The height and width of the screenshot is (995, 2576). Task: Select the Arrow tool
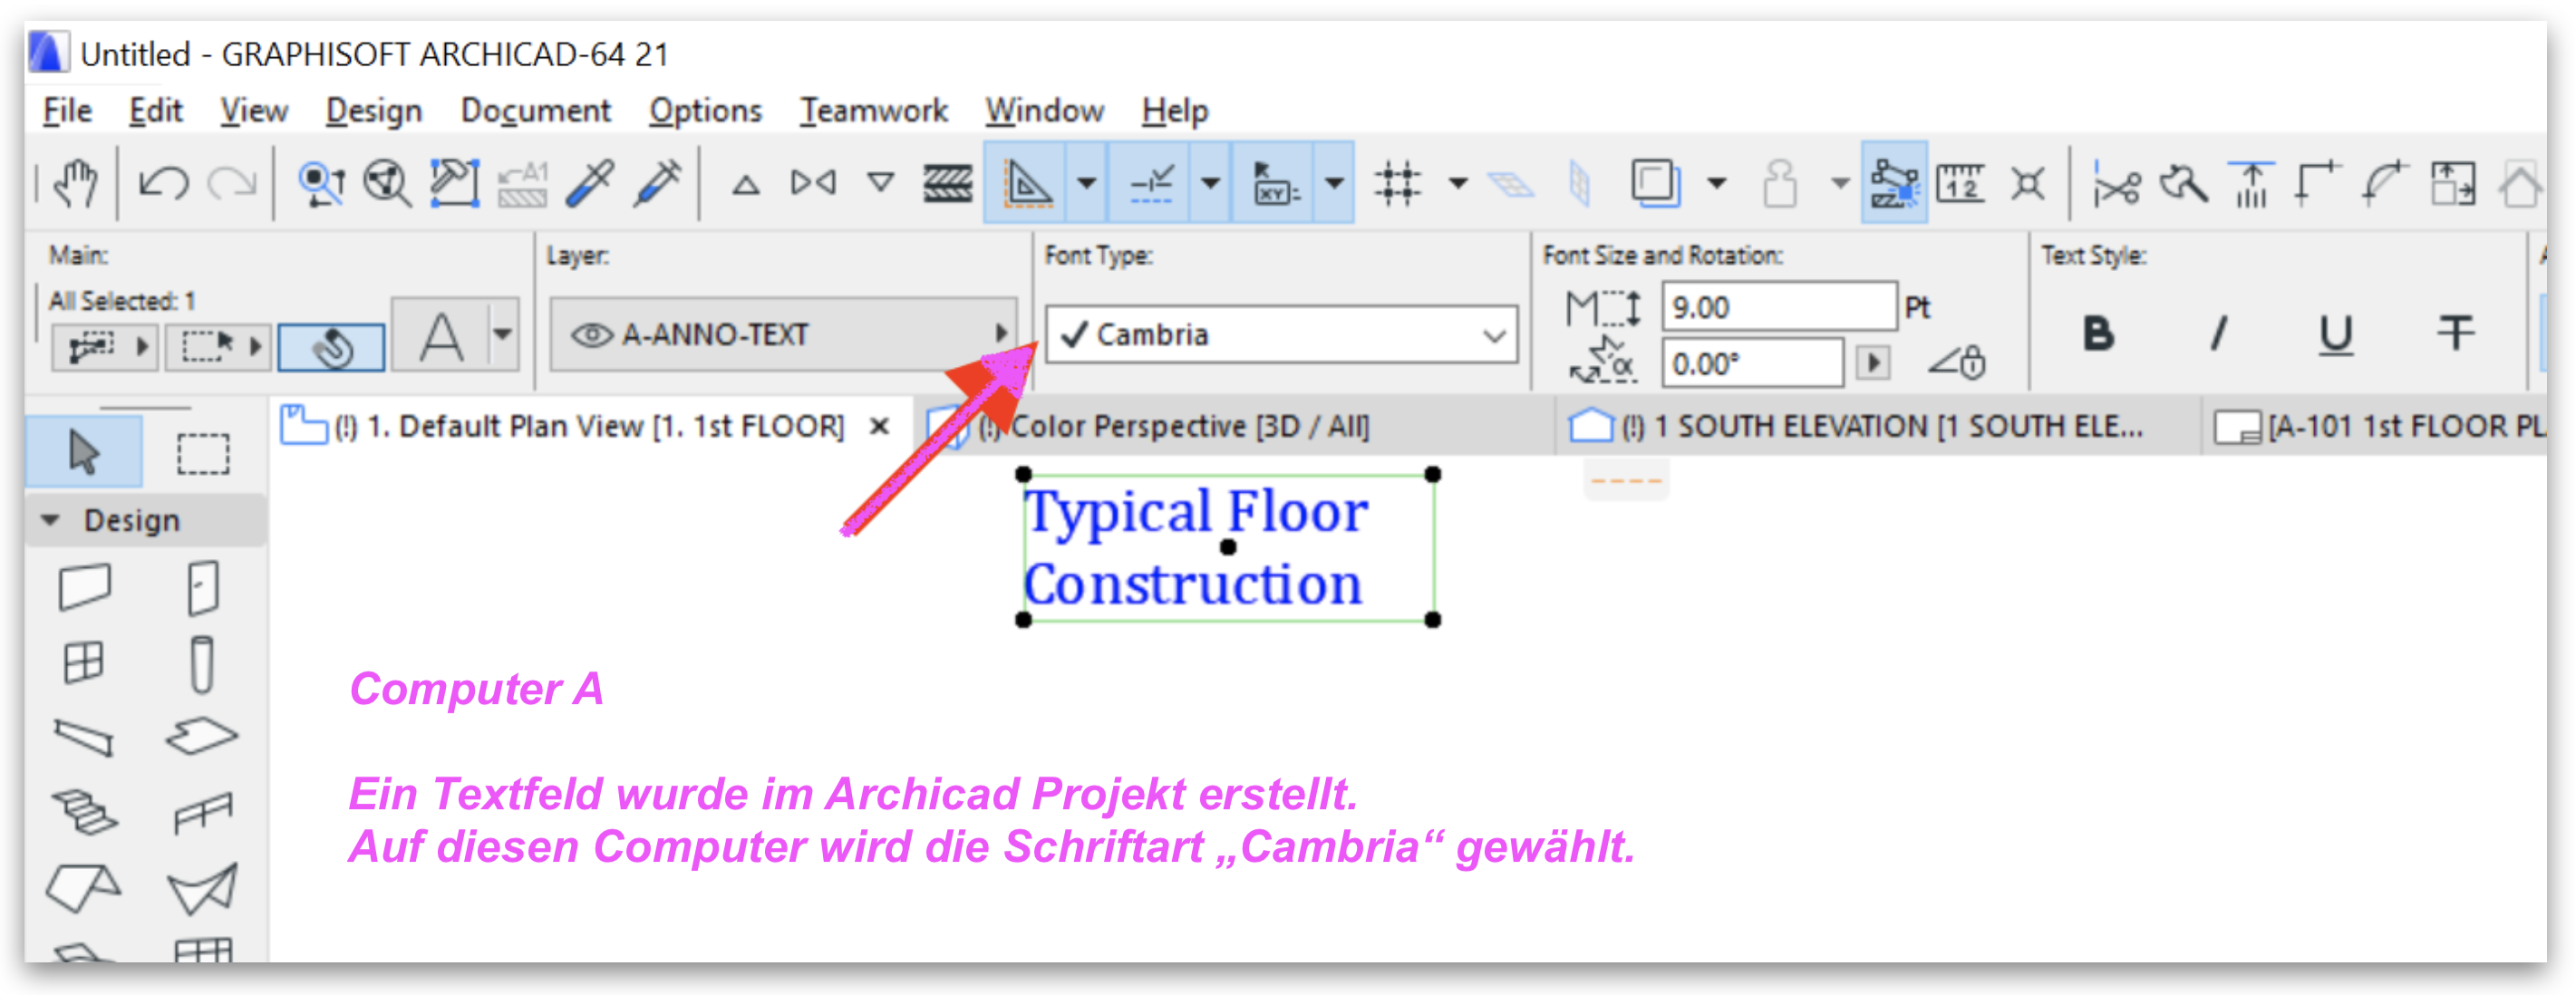(x=84, y=453)
